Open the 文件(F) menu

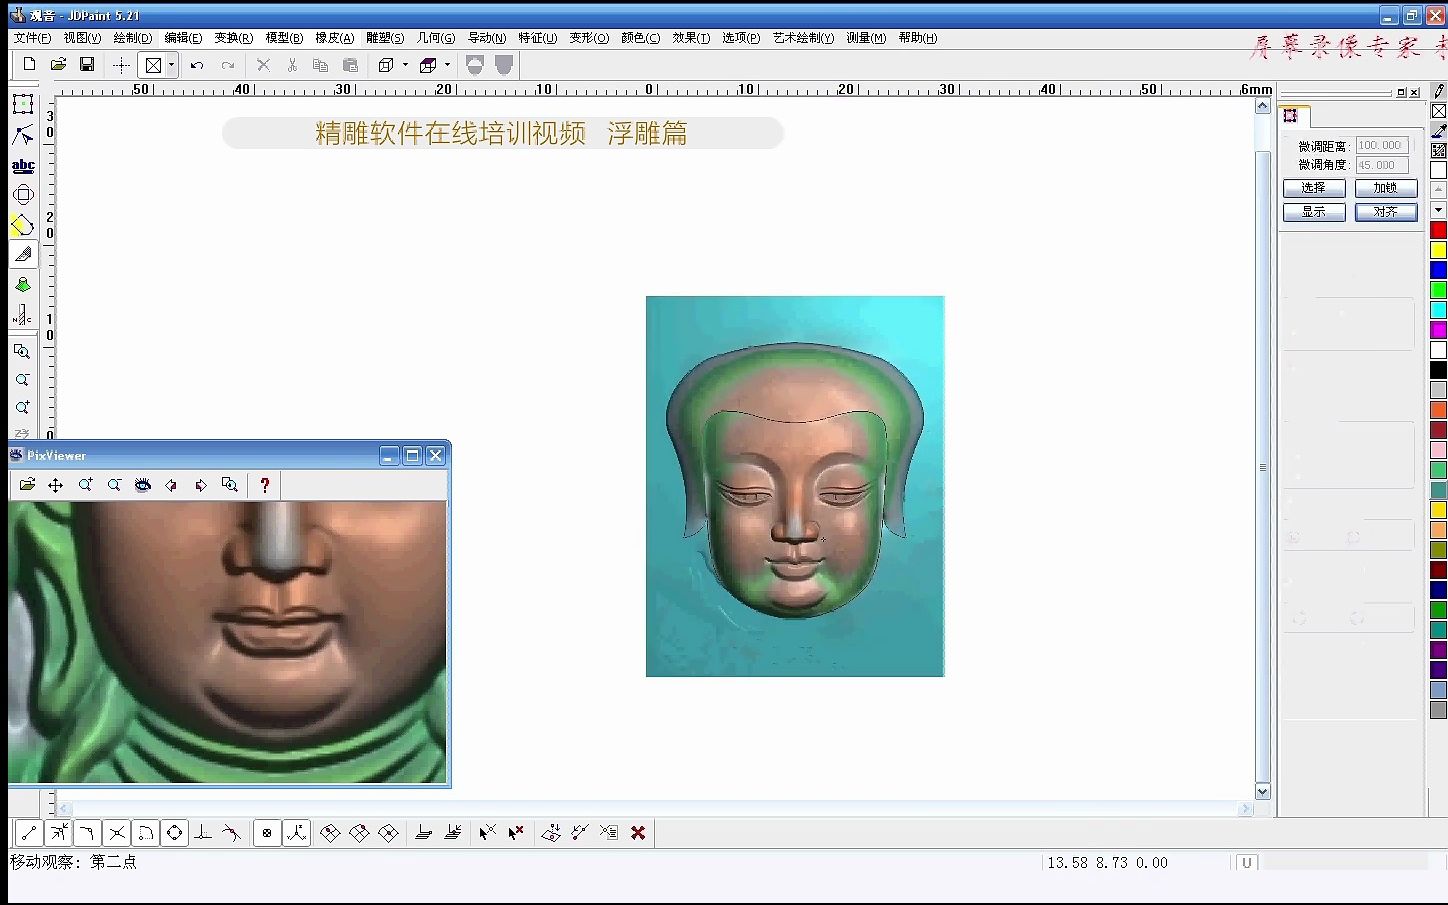(x=32, y=38)
